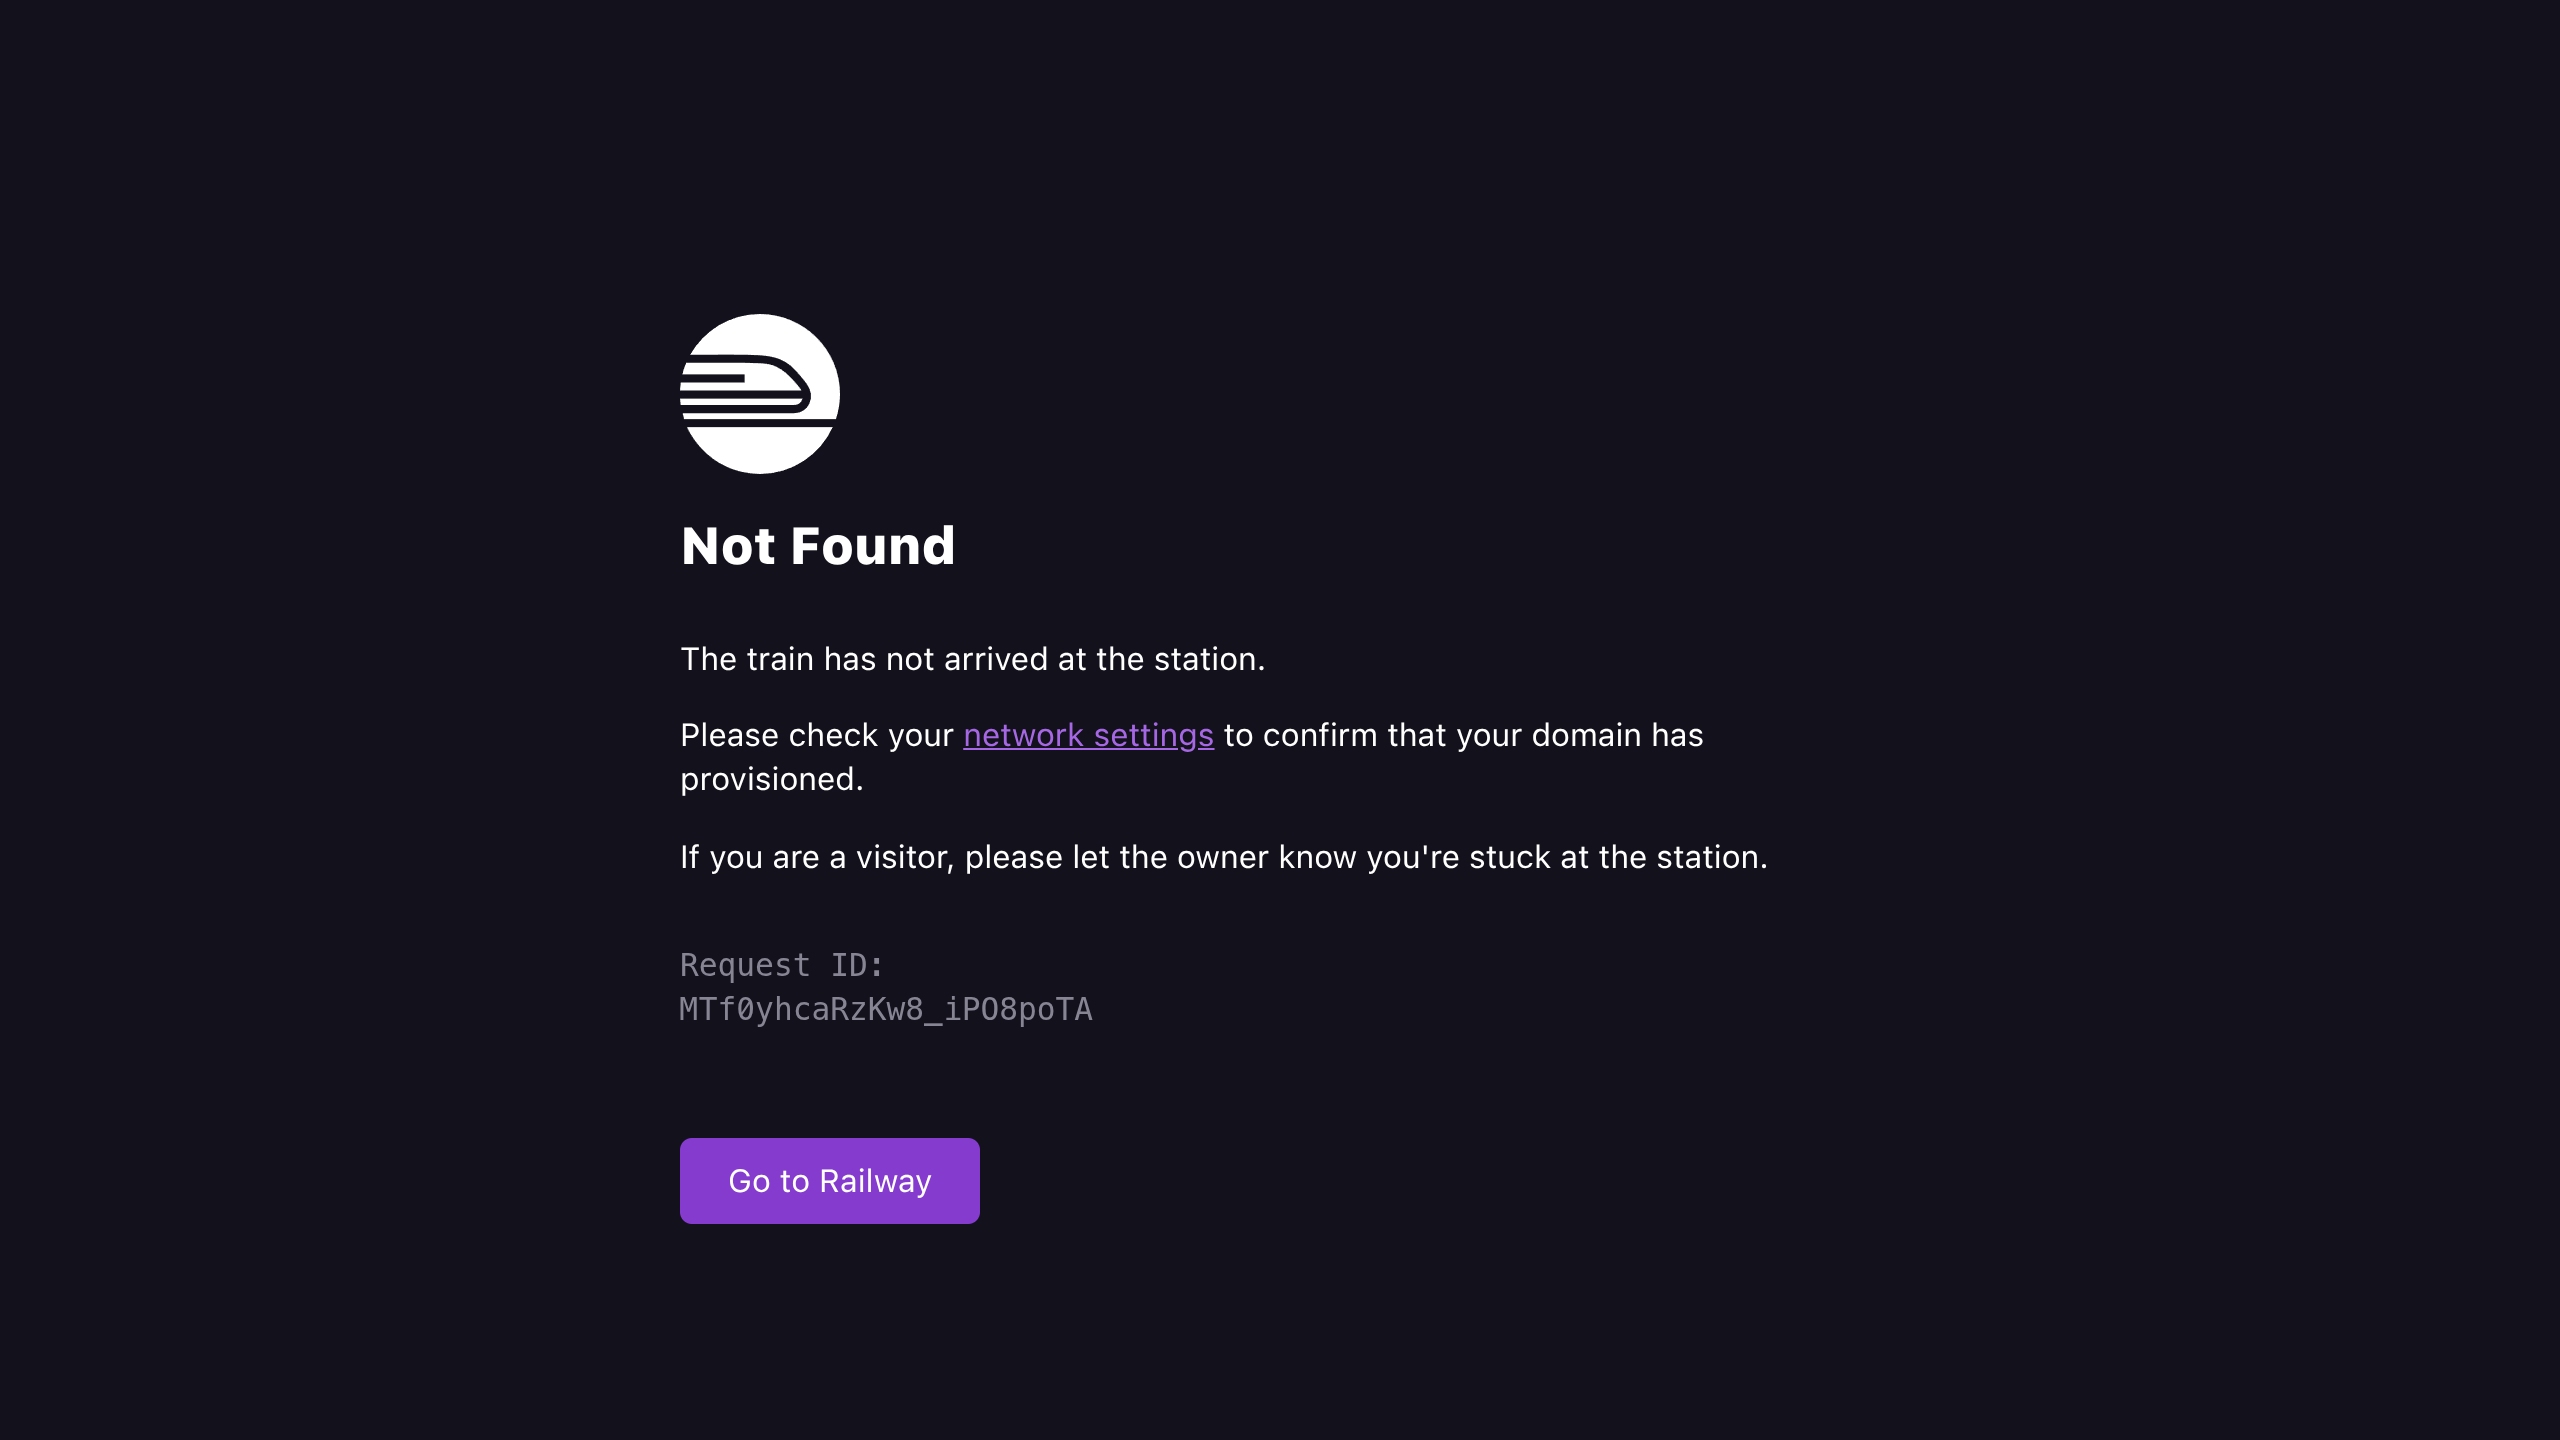
Task: Click the word "know" in the visitor sentence
Action: click(1318, 857)
